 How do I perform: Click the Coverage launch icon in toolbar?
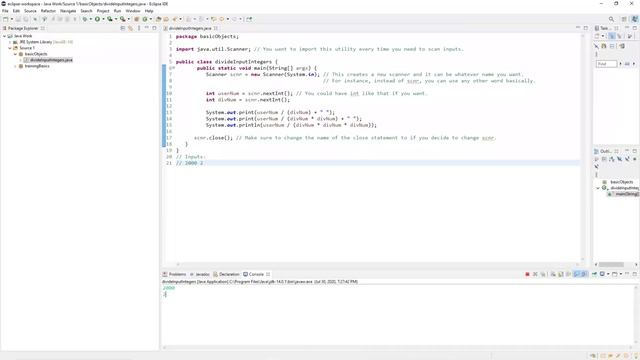point(110,19)
